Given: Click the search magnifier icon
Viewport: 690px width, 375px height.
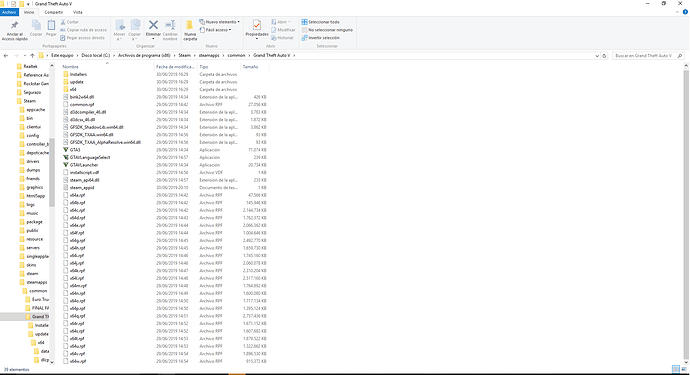Looking at the screenshot, I should click(x=680, y=56).
